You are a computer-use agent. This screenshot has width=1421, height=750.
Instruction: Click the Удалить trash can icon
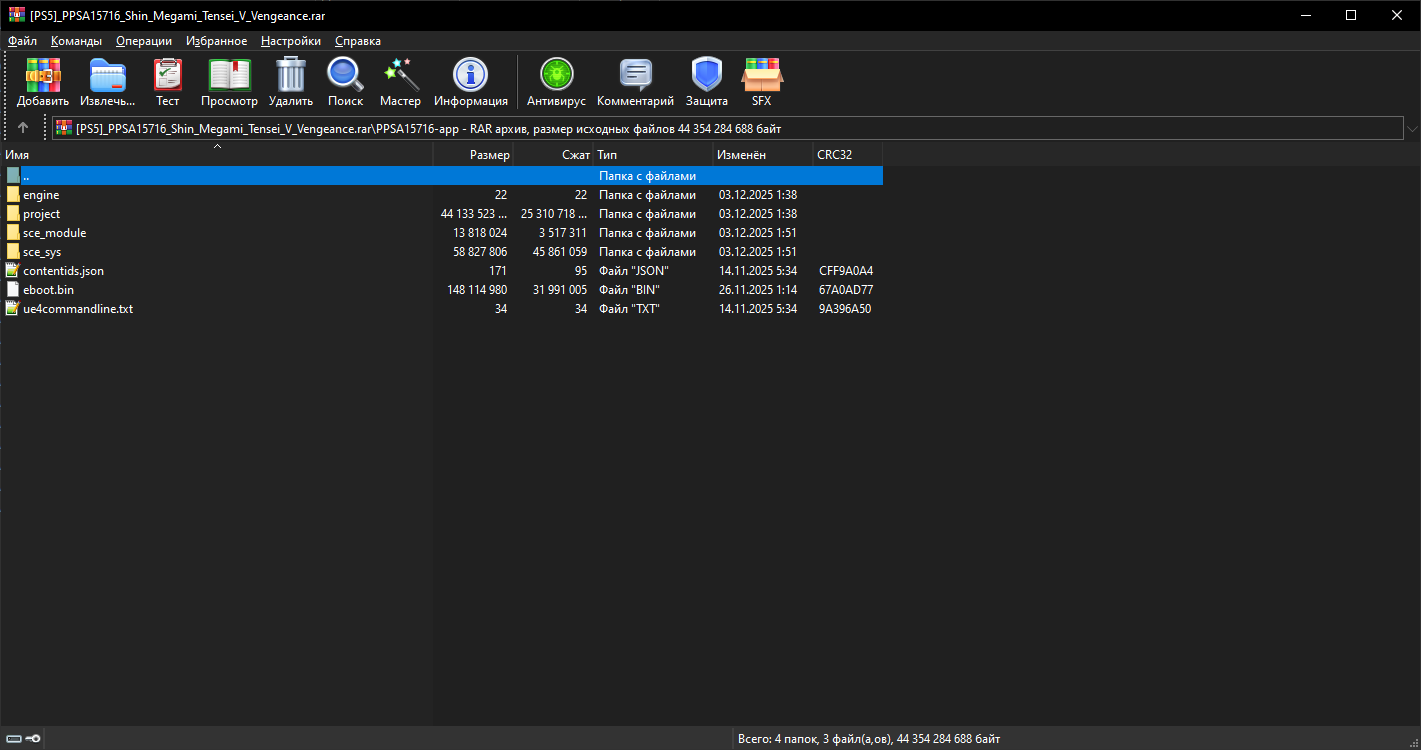coord(290,75)
